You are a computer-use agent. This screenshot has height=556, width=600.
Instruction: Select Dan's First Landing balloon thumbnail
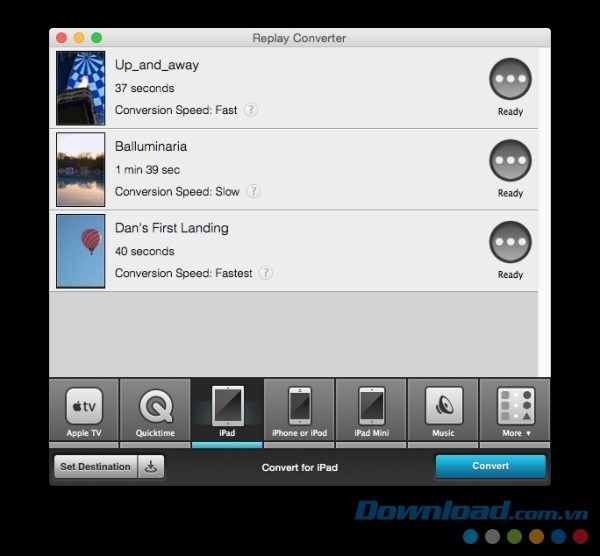tap(81, 251)
